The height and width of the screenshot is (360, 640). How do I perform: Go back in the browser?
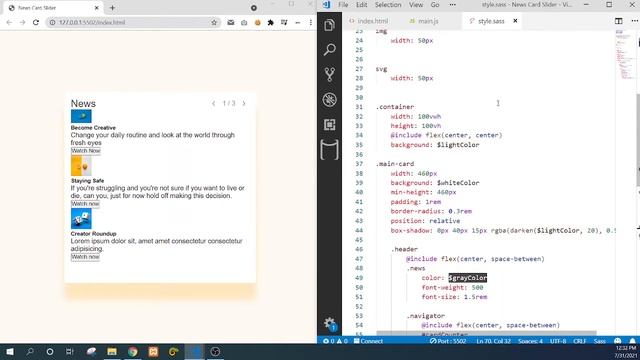tap(9, 22)
